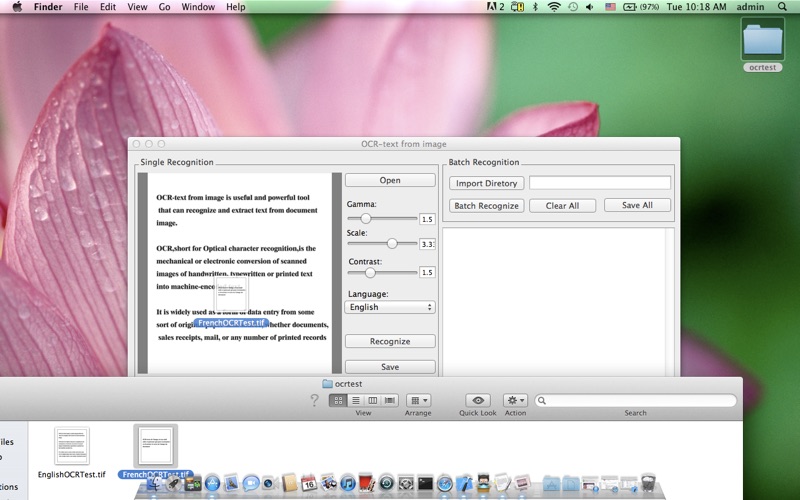Click the Save button under Recognize
Image resolution: width=800 pixels, height=500 pixels.
pyautogui.click(x=390, y=367)
